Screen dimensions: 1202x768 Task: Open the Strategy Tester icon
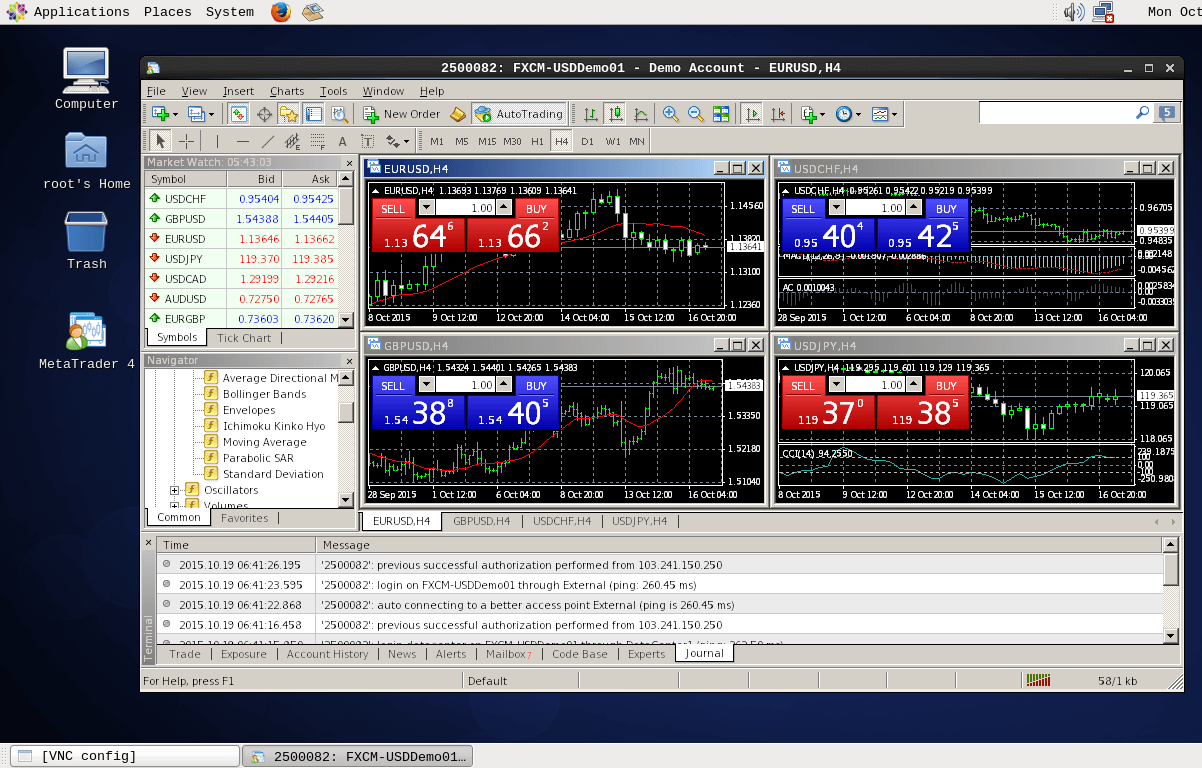coord(339,114)
